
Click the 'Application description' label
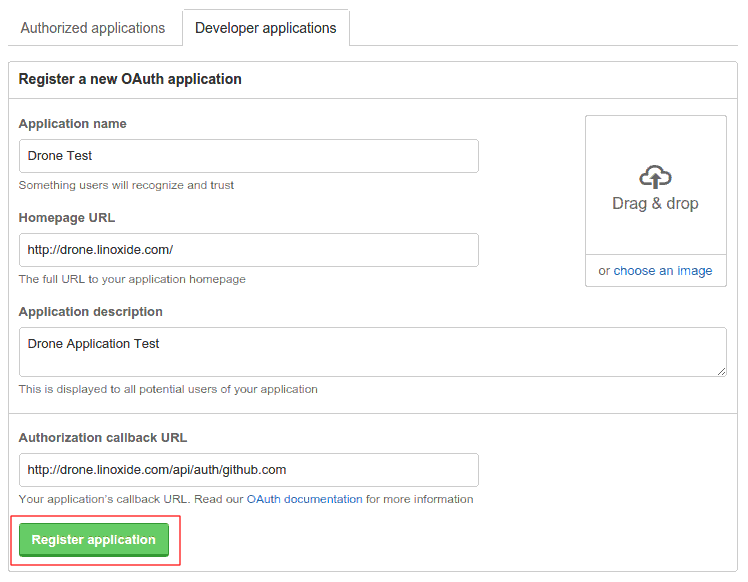click(91, 312)
